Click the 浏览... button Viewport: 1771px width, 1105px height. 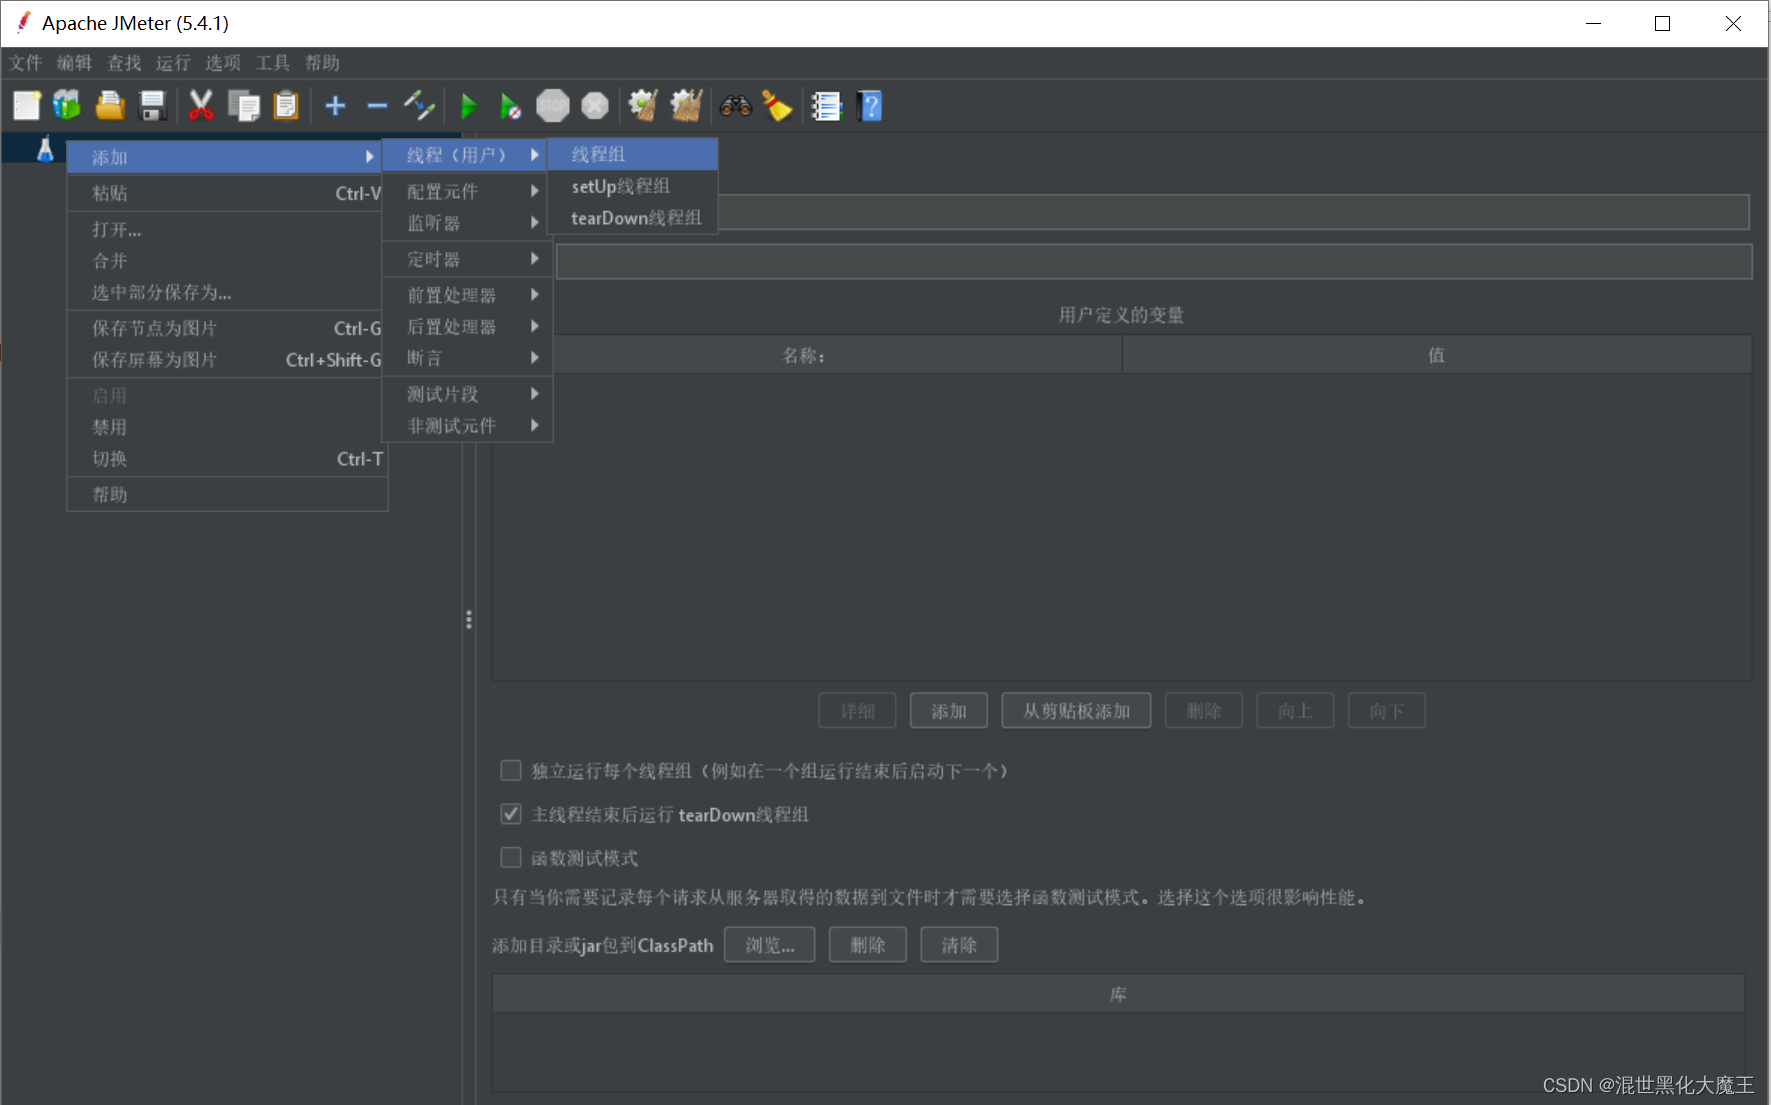click(770, 945)
